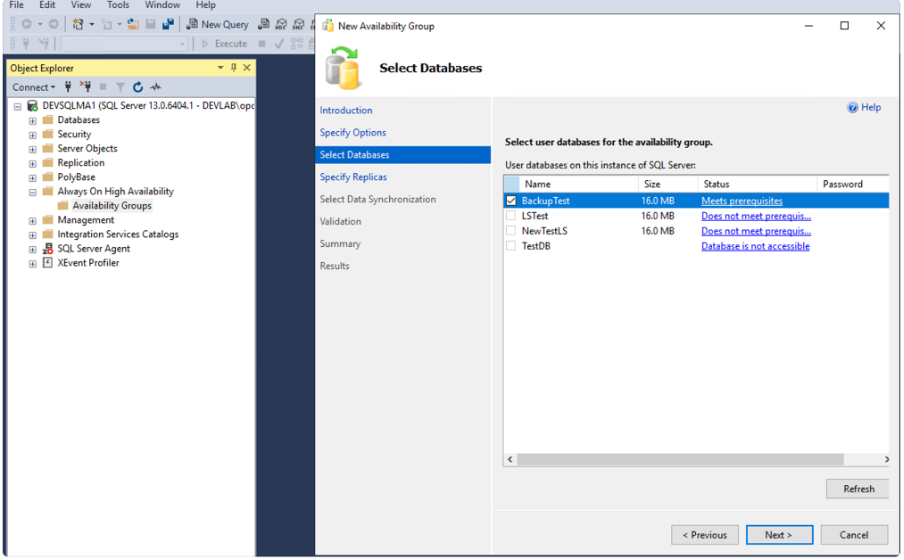Open the Window menu
Image resolution: width=904 pixels, height=560 pixels.
click(162, 5)
